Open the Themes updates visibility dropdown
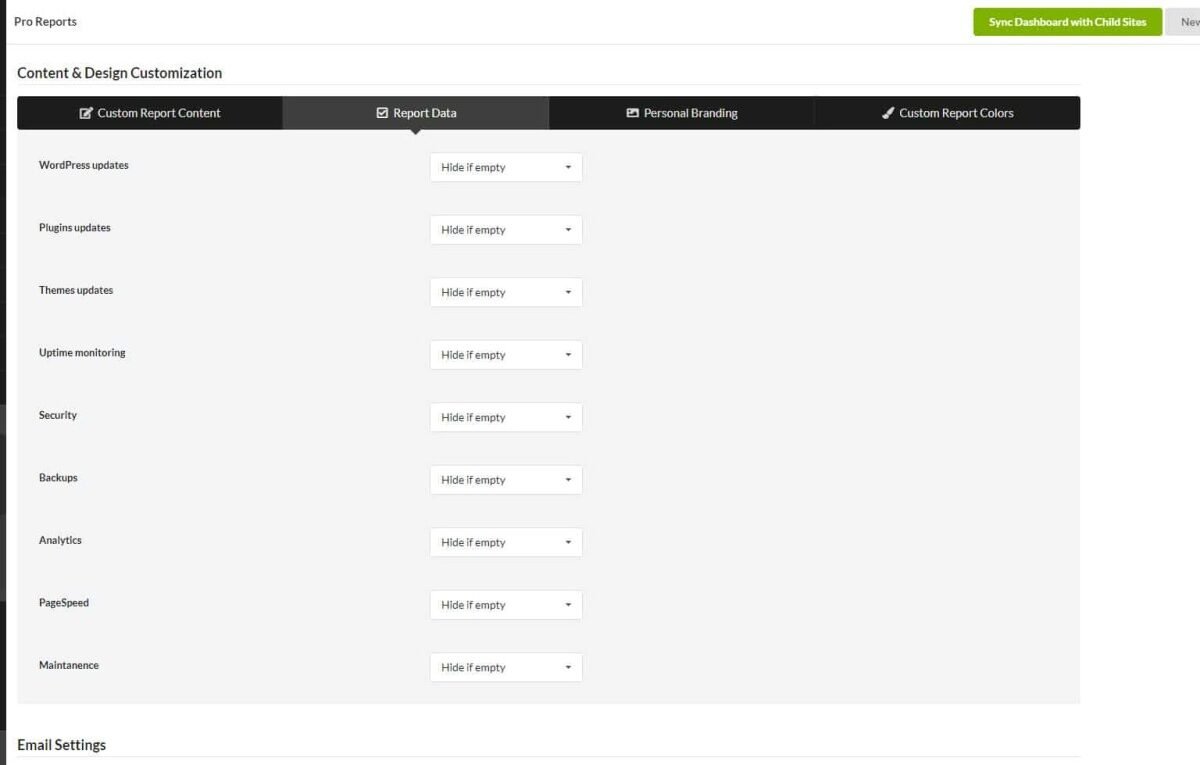 click(506, 292)
